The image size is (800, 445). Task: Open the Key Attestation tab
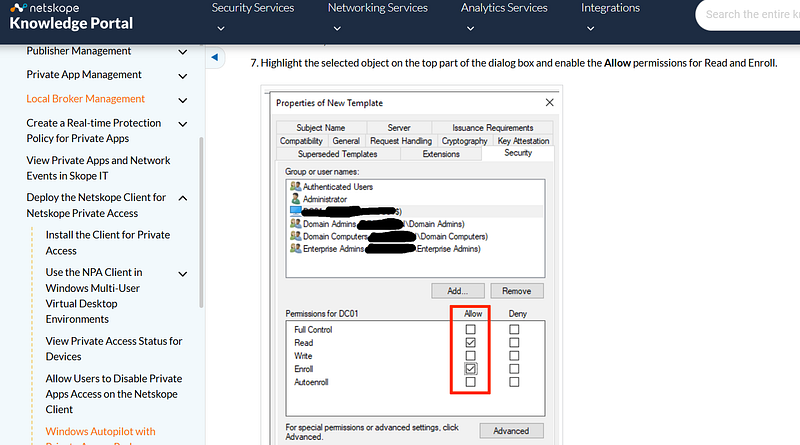[x=523, y=141]
